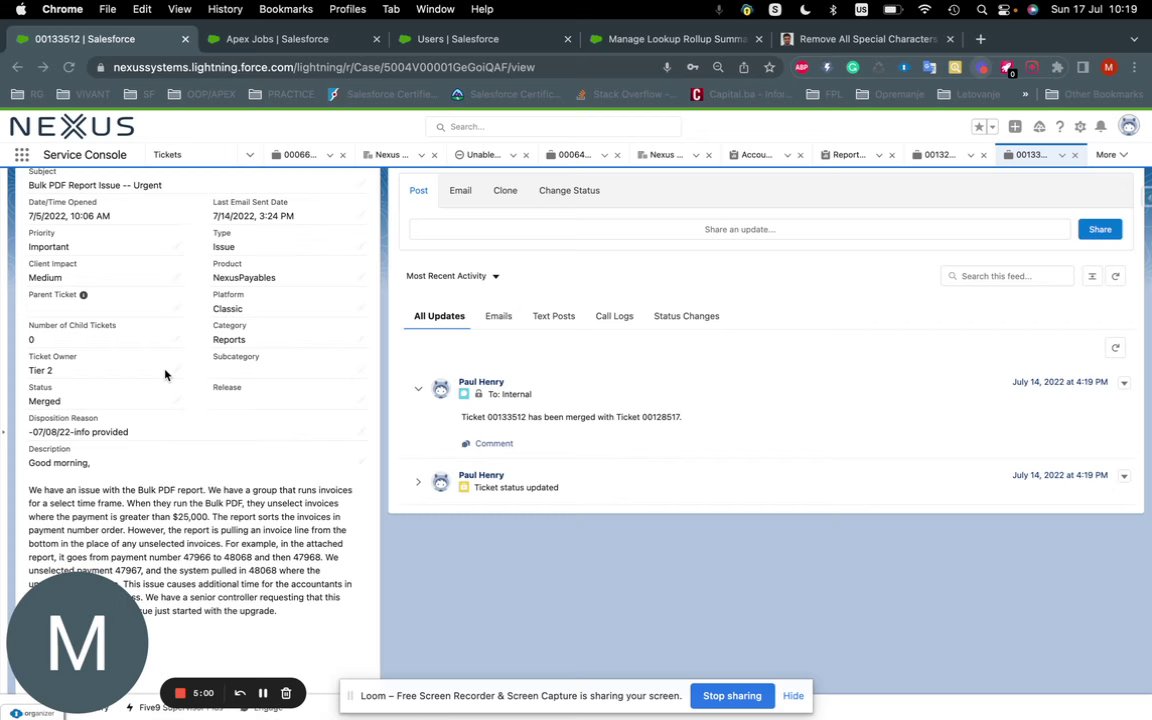Open the Trailhead guidance center icon

pyautogui.click(x=1039, y=126)
